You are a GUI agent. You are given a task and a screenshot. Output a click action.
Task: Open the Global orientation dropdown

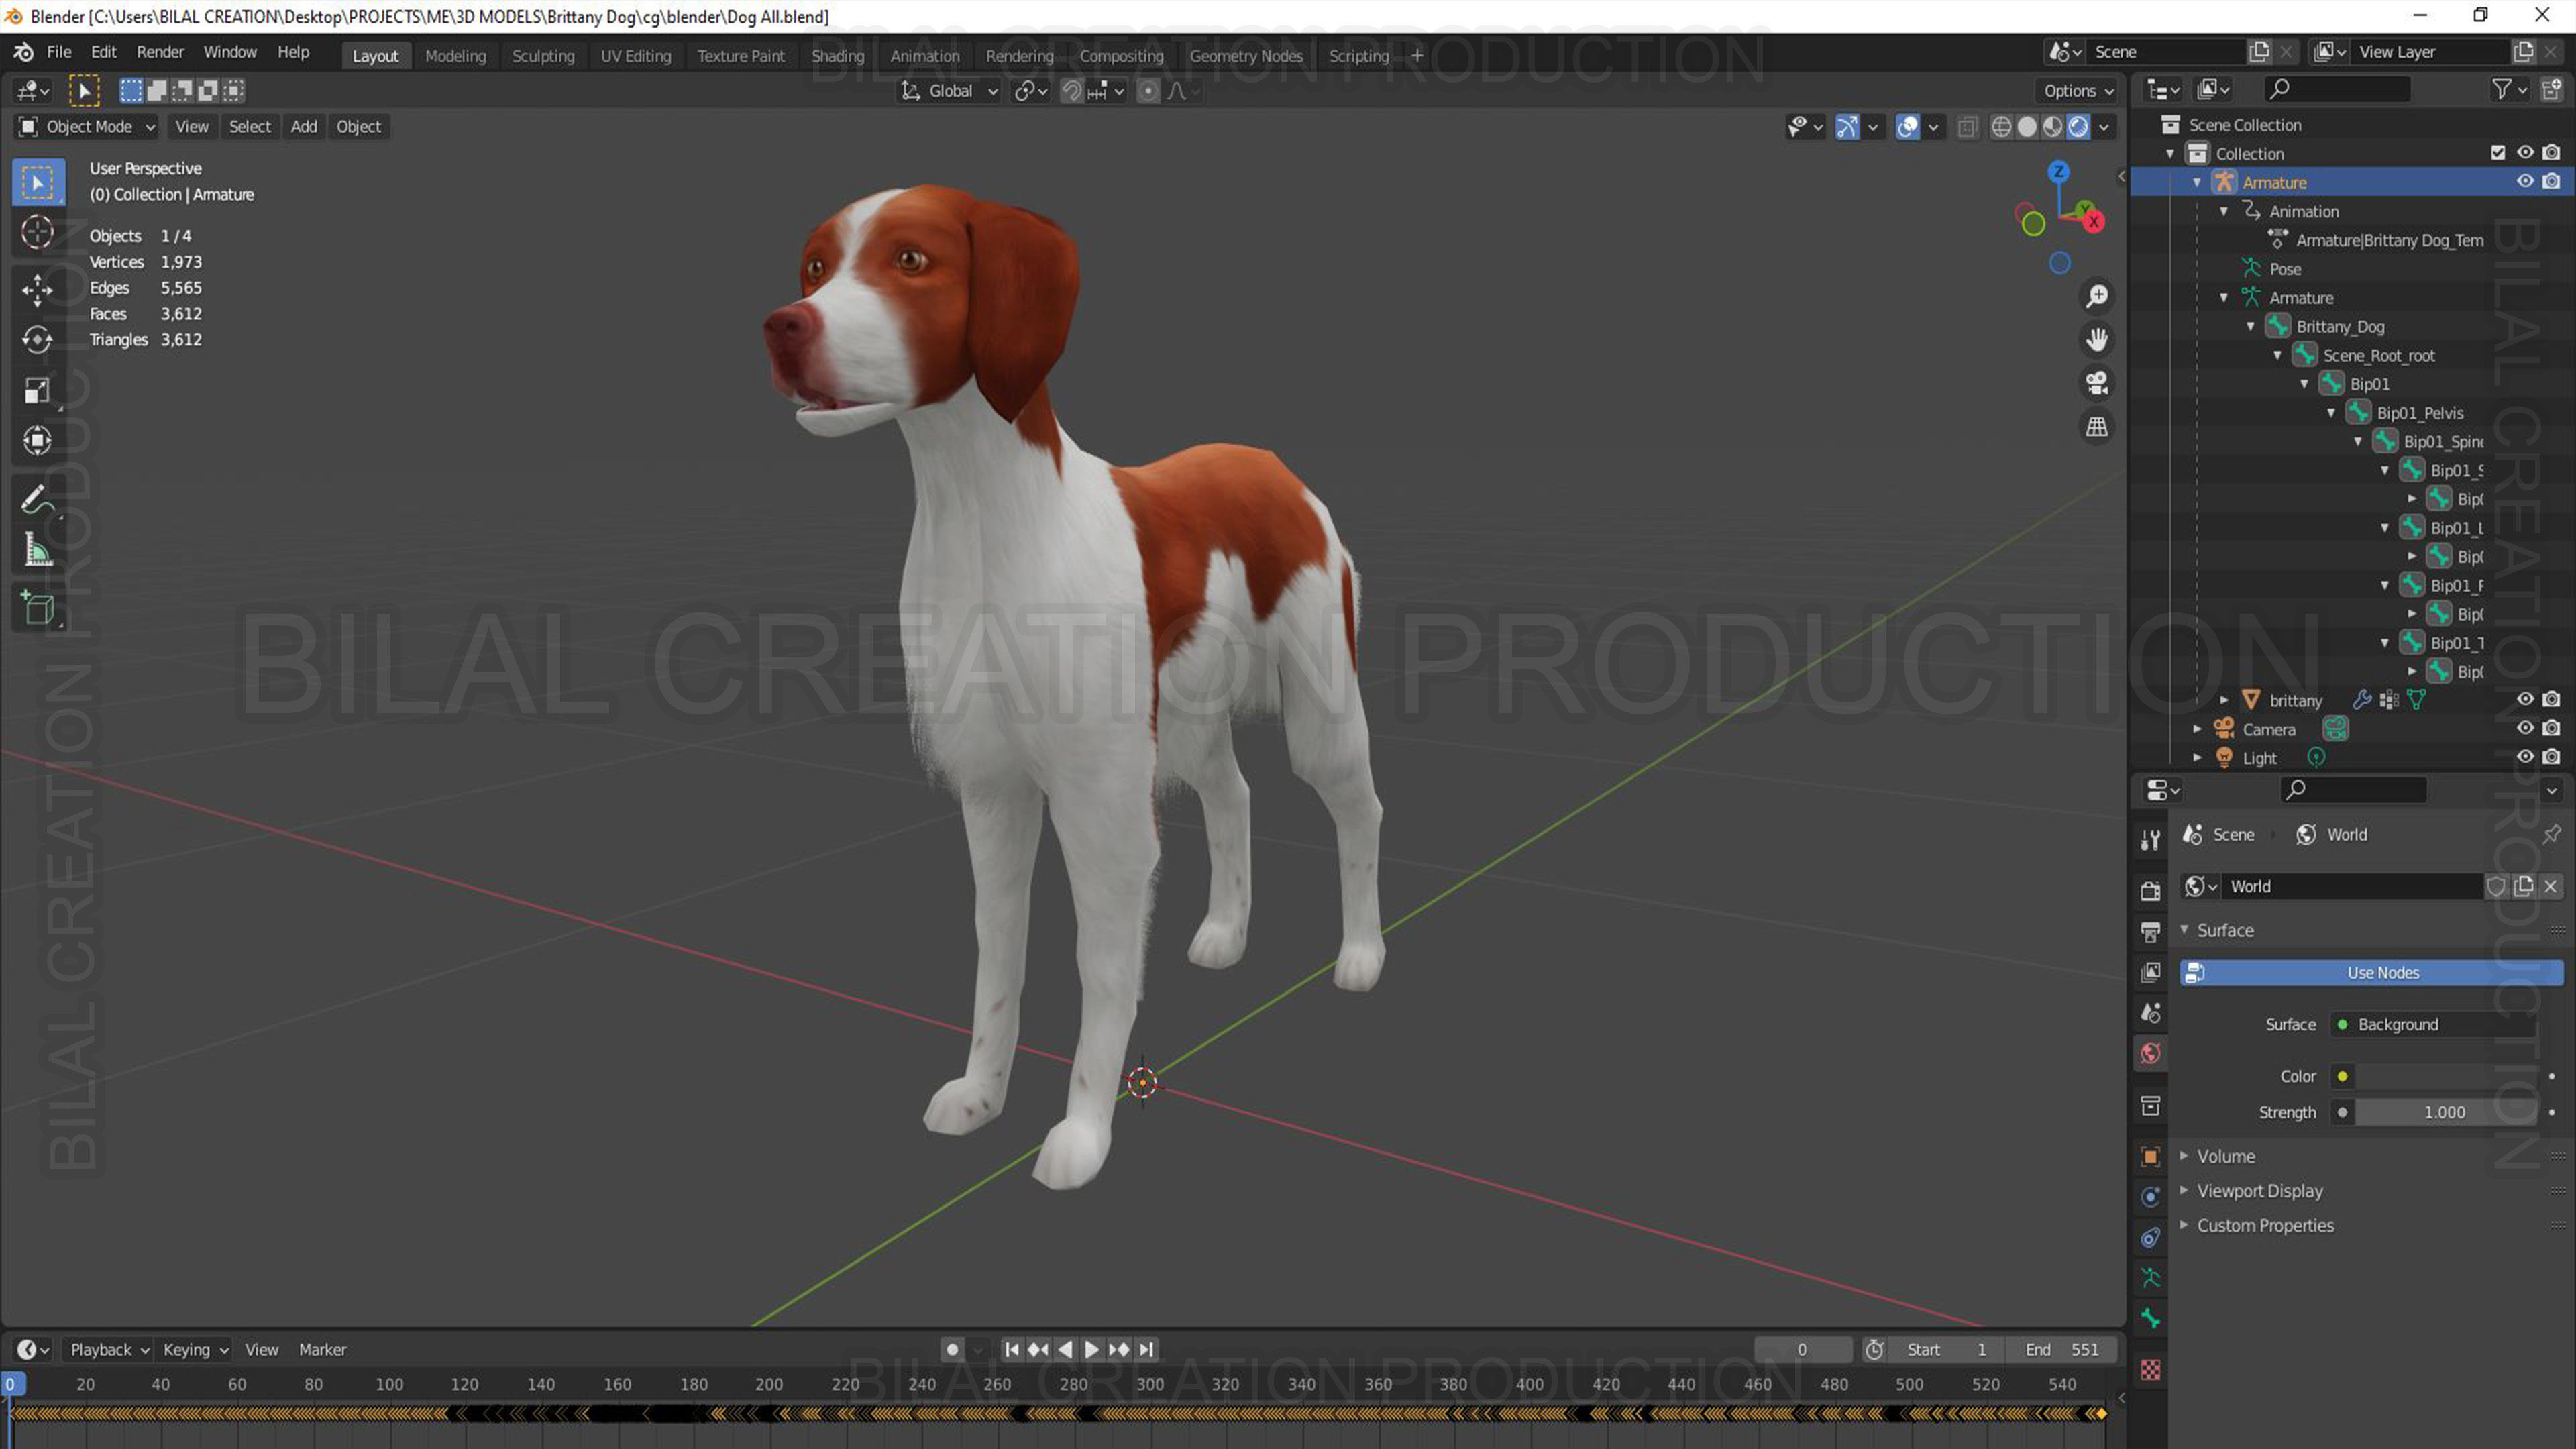tap(949, 91)
